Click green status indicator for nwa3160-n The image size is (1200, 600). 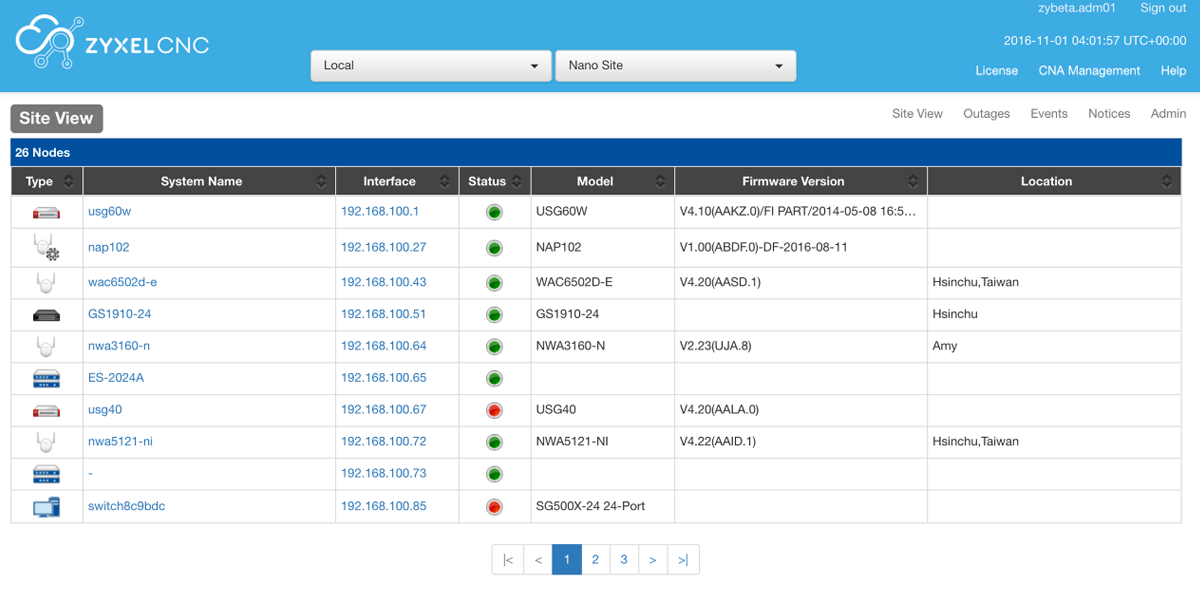click(x=494, y=347)
